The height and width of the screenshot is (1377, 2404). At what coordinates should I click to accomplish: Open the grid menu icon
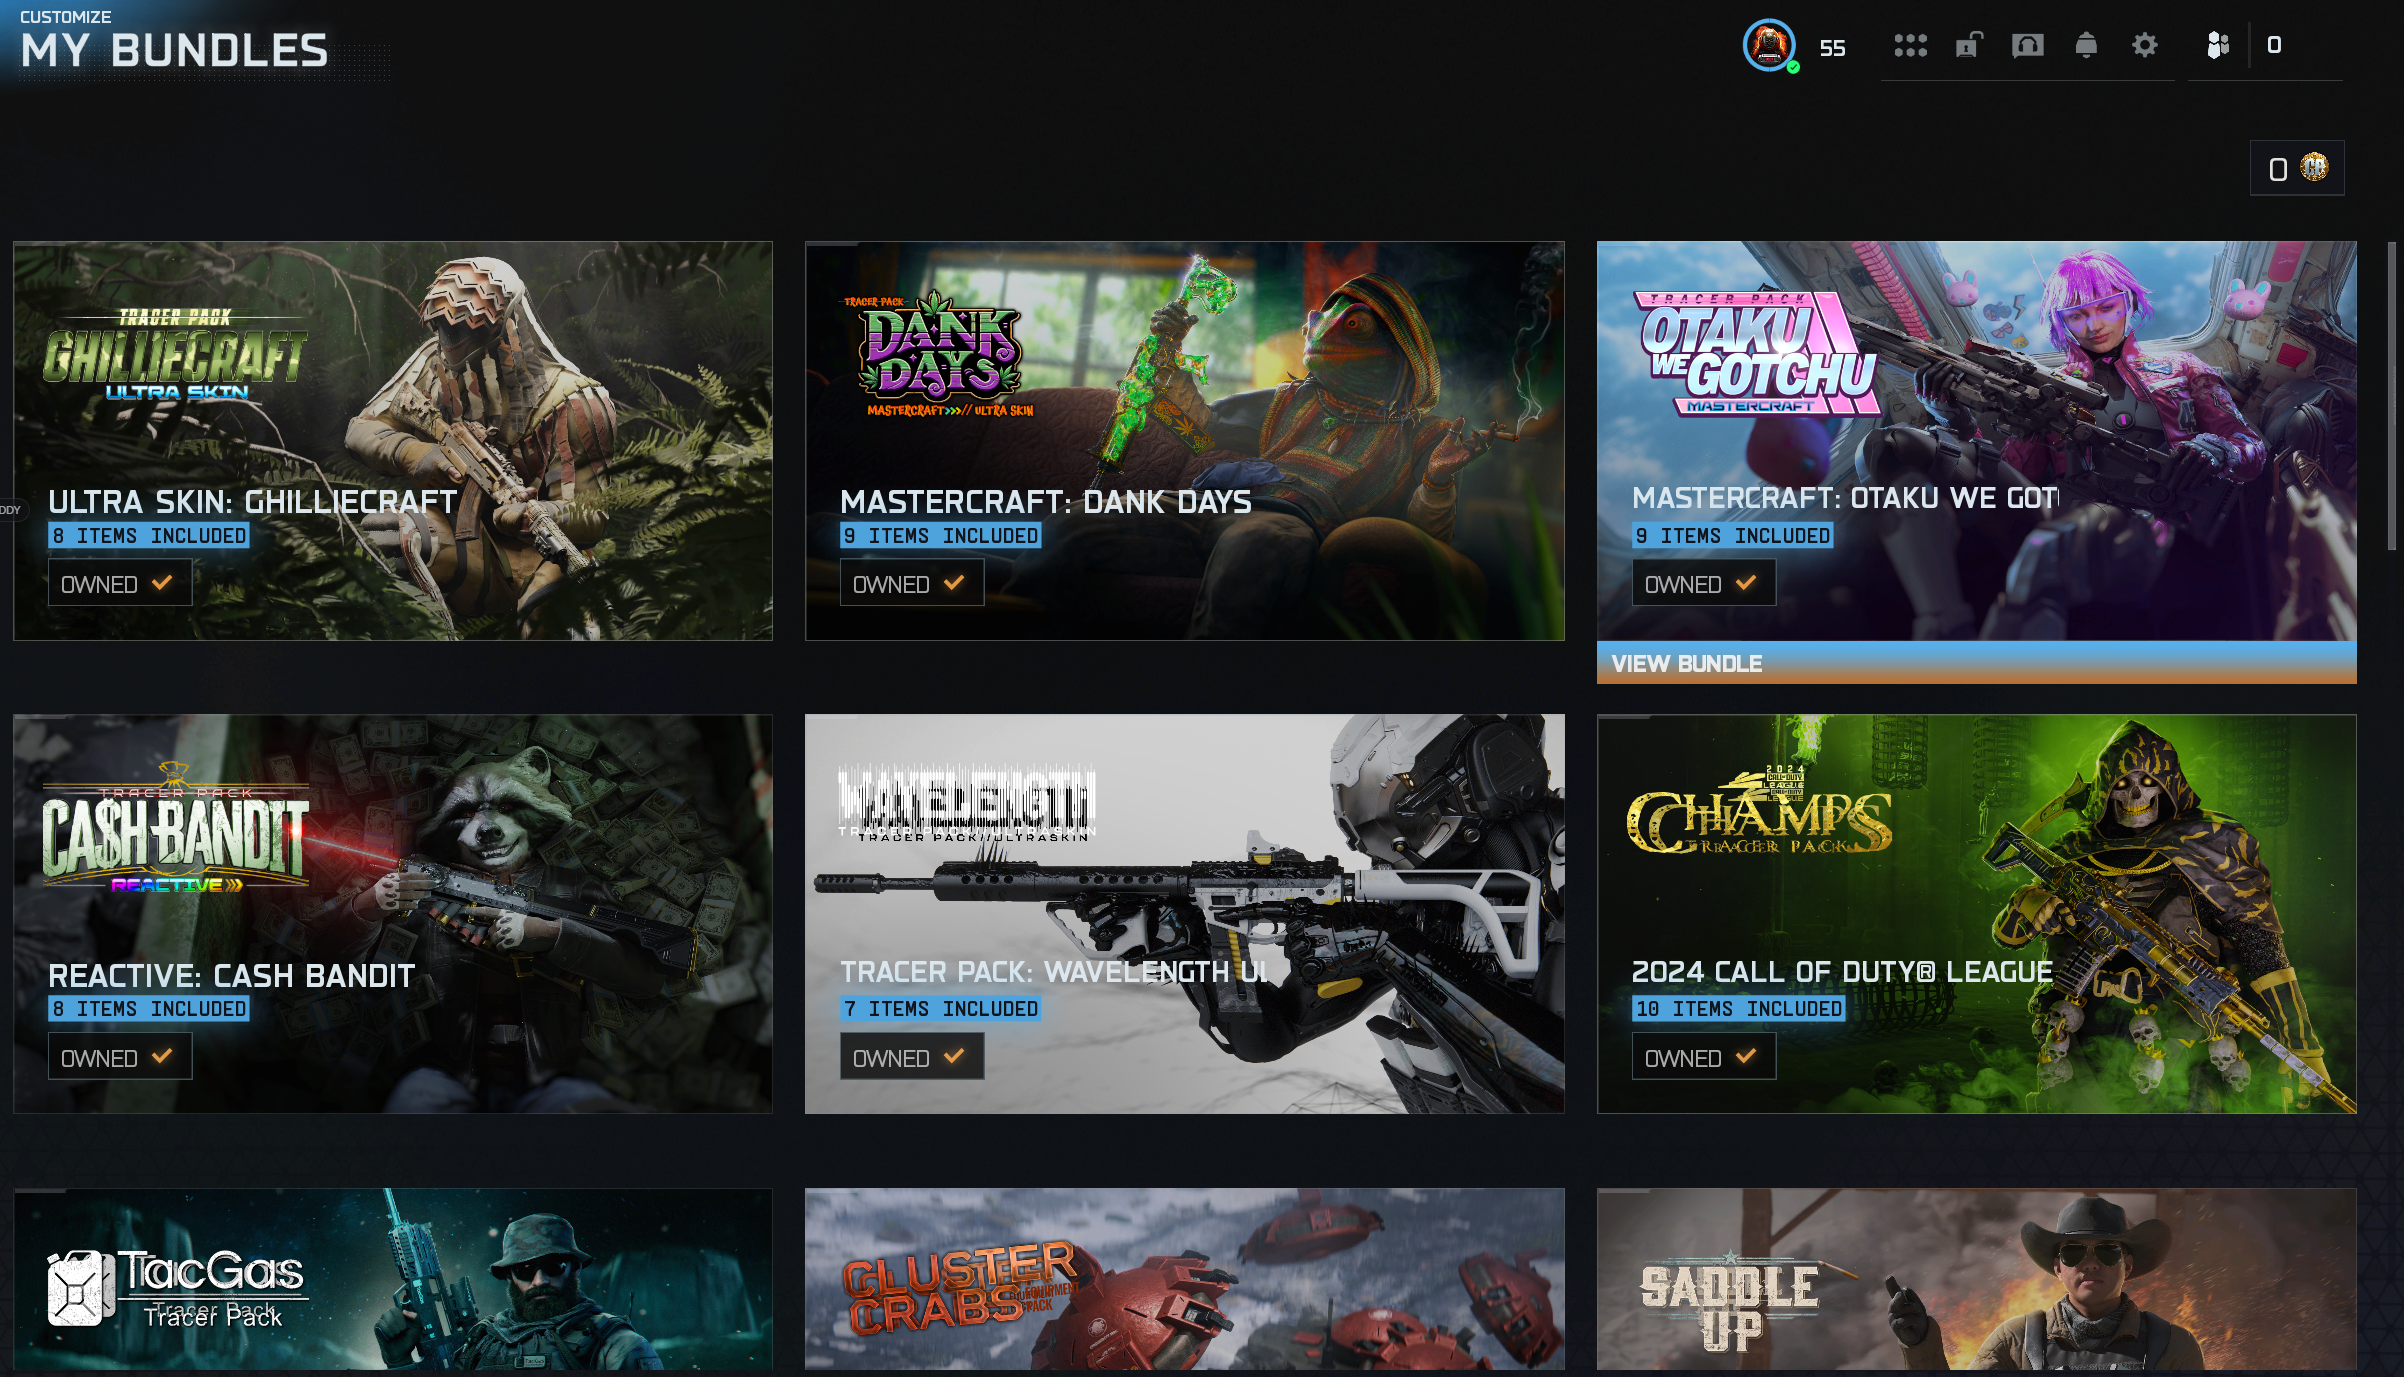click(x=1910, y=45)
